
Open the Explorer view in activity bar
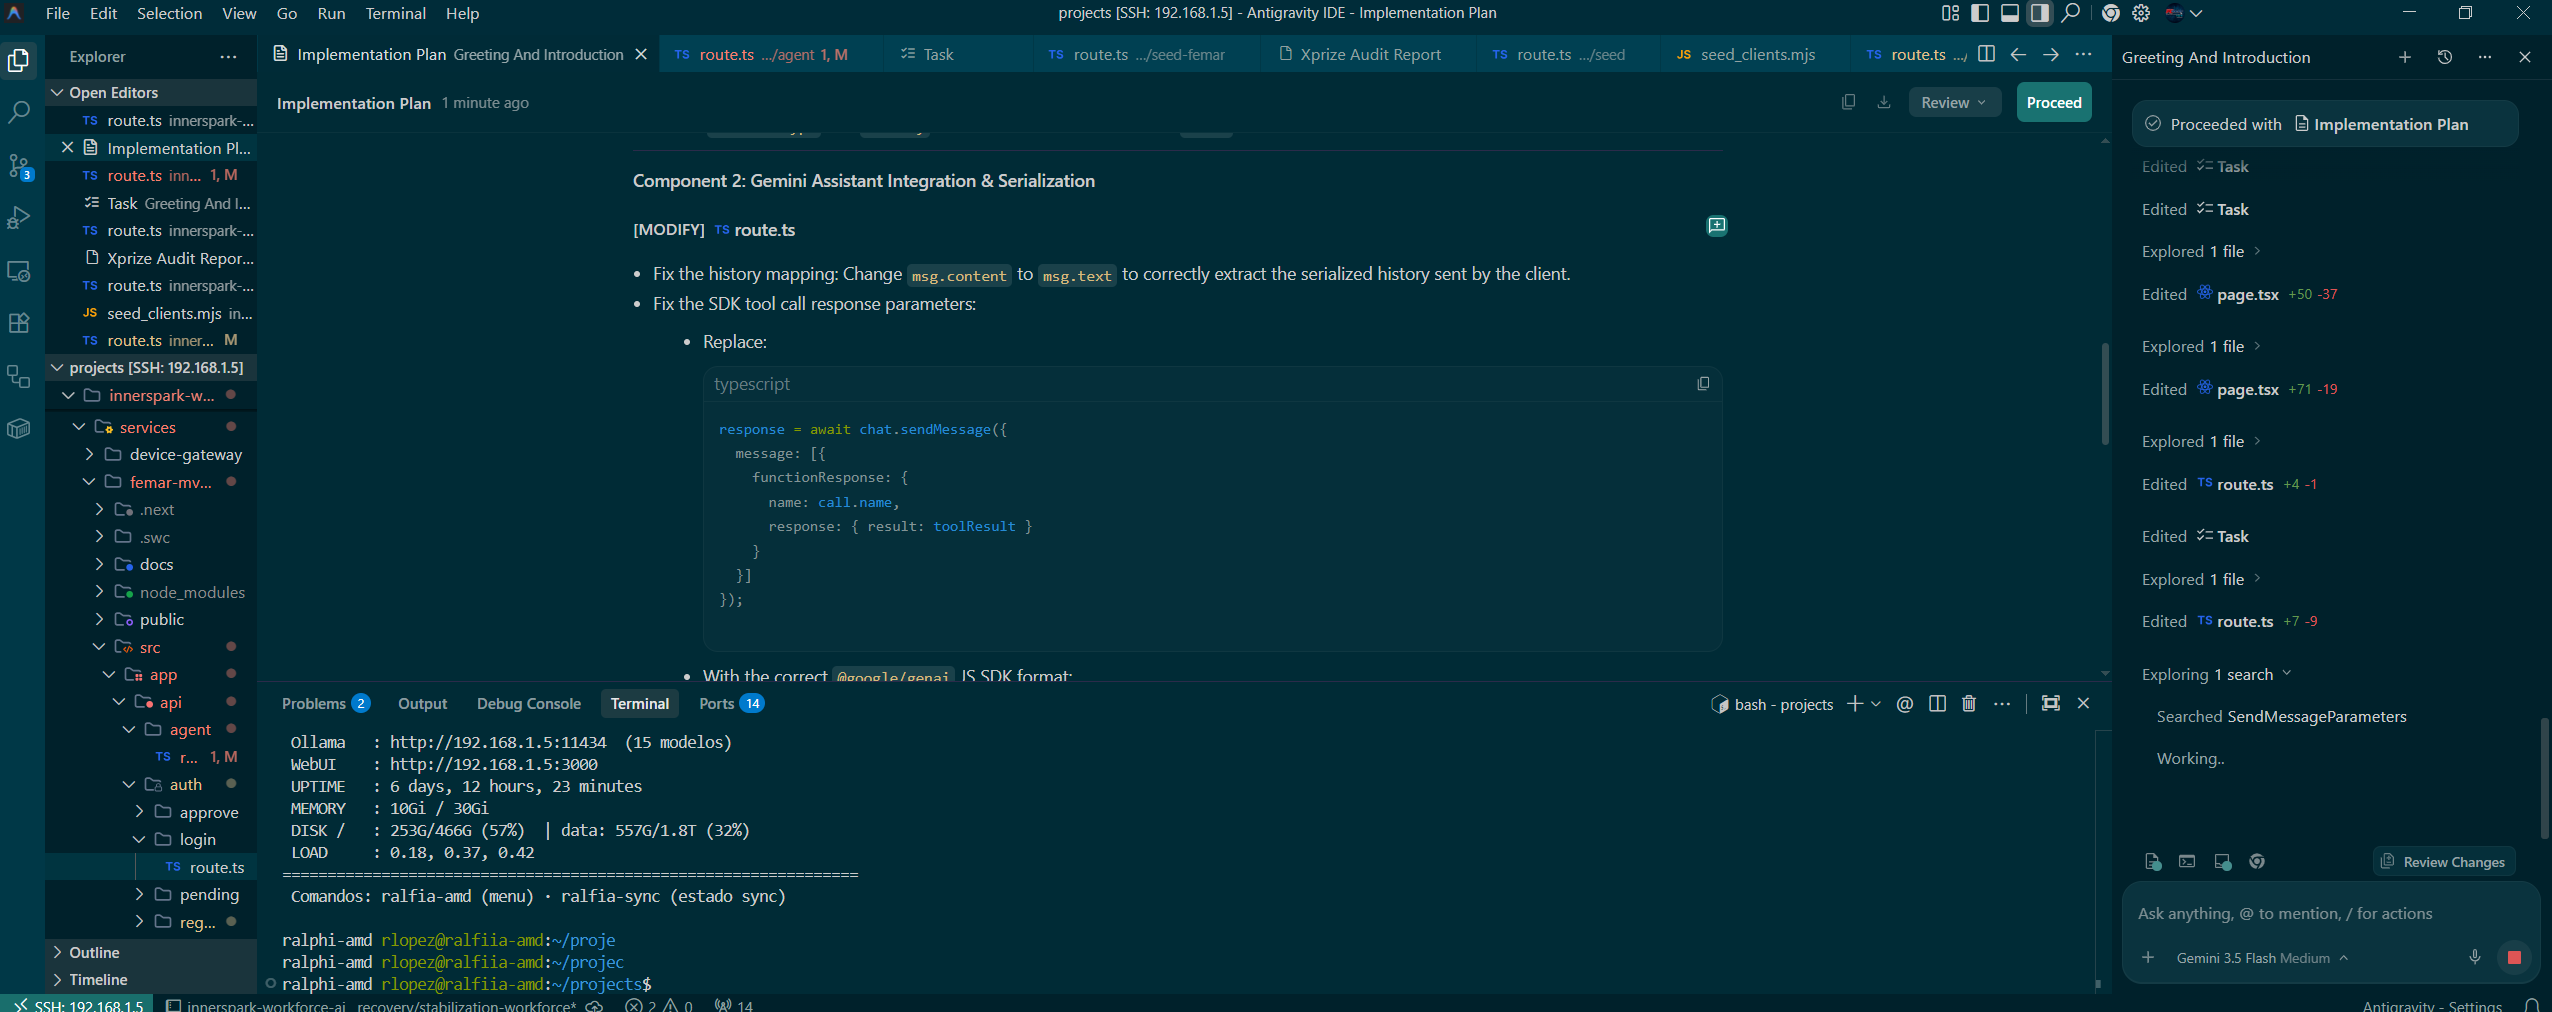coord(19,61)
